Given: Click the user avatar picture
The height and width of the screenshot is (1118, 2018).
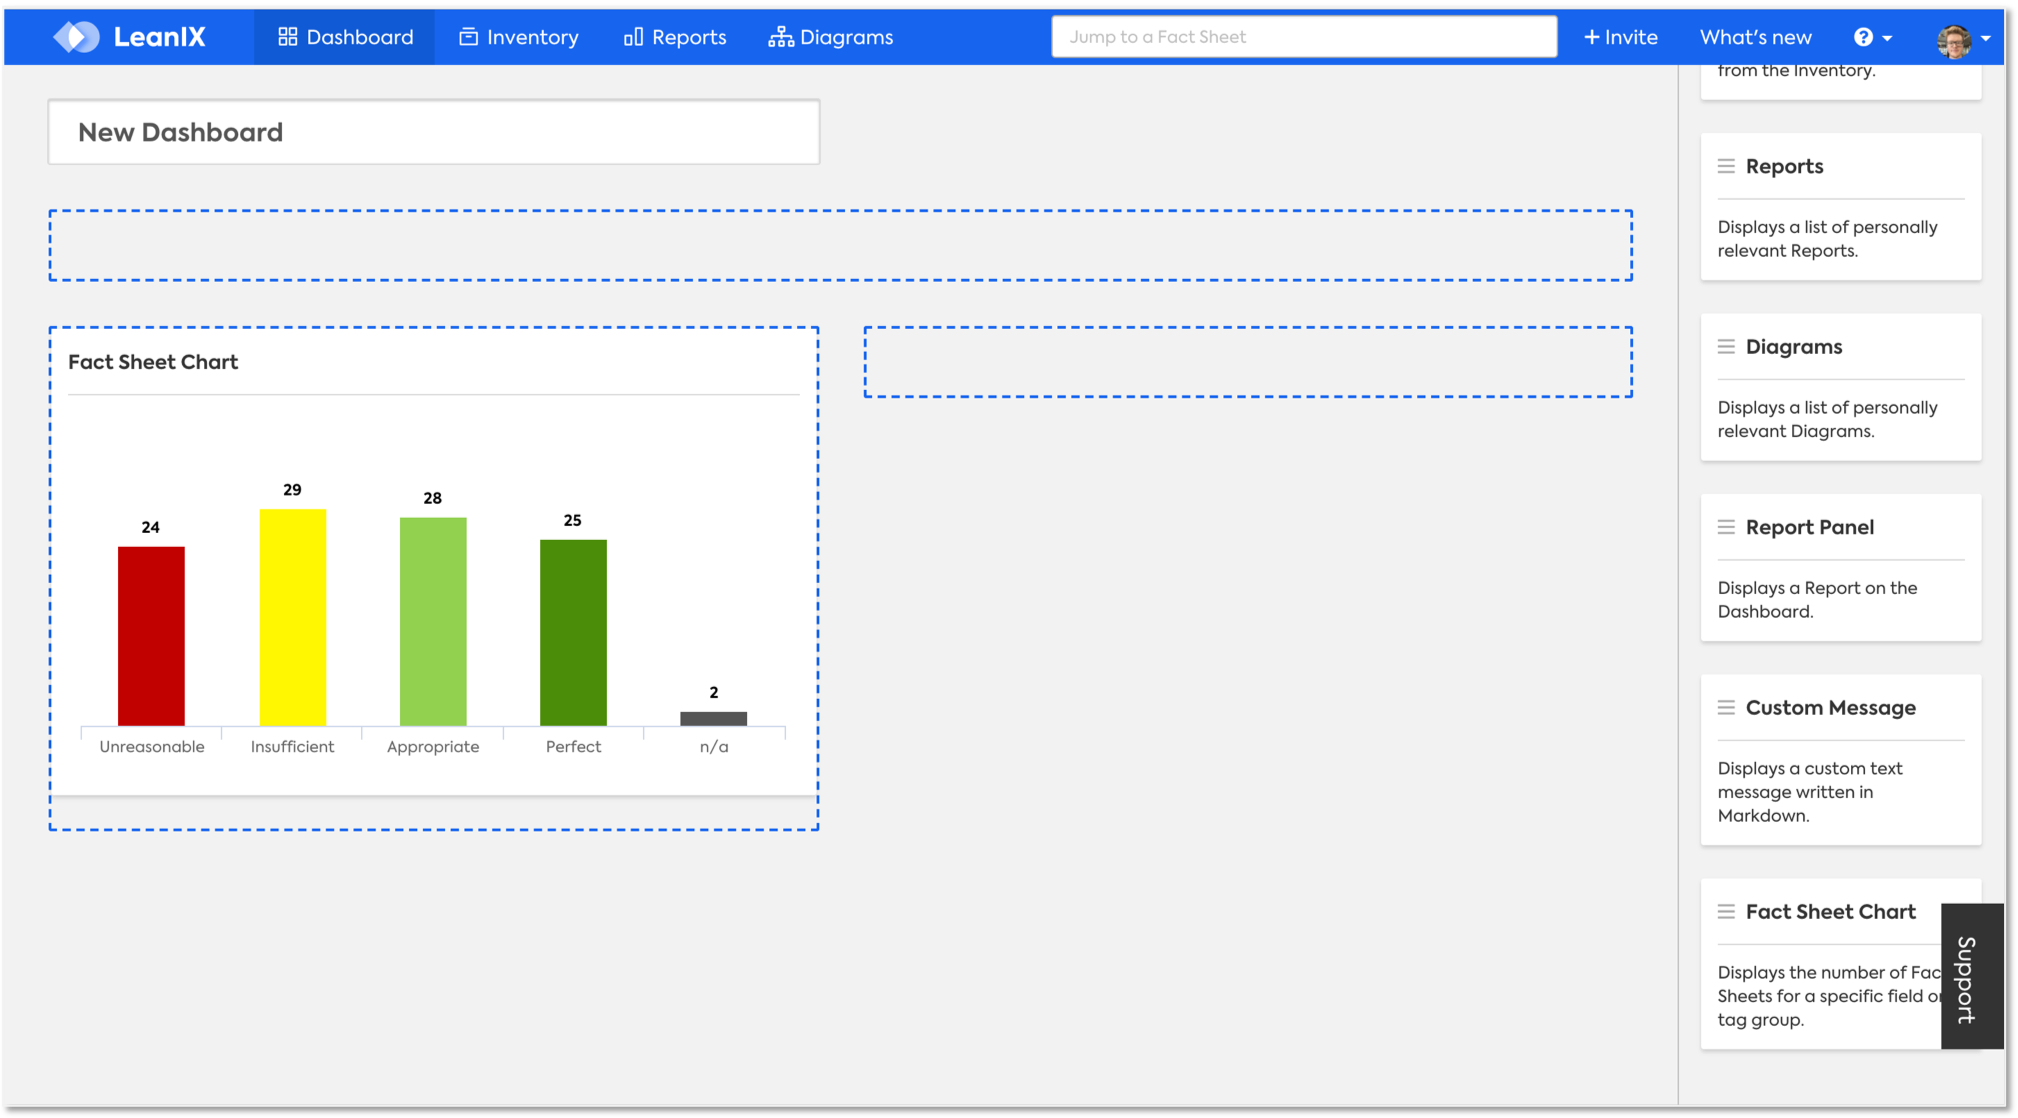Looking at the screenshot, I should (1953, 40).
